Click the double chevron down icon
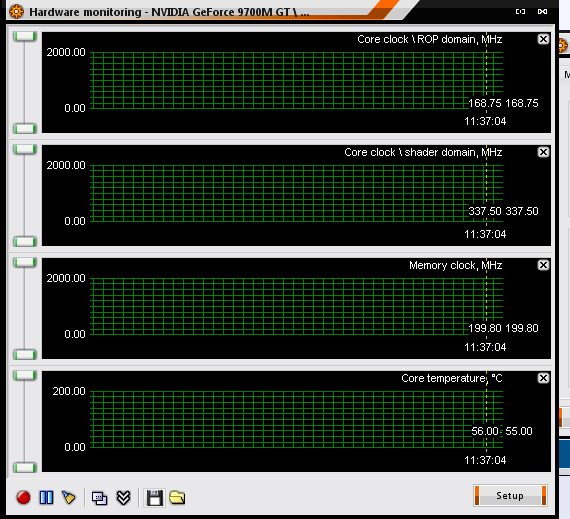Screen dimensions: 570x519 (x=124, y=498)
